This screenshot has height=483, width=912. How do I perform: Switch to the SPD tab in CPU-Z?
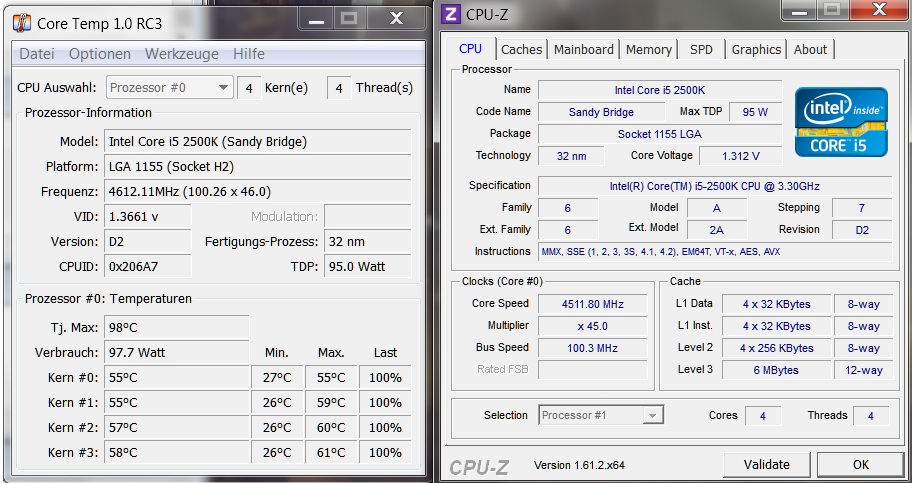[x=701, y=50]
